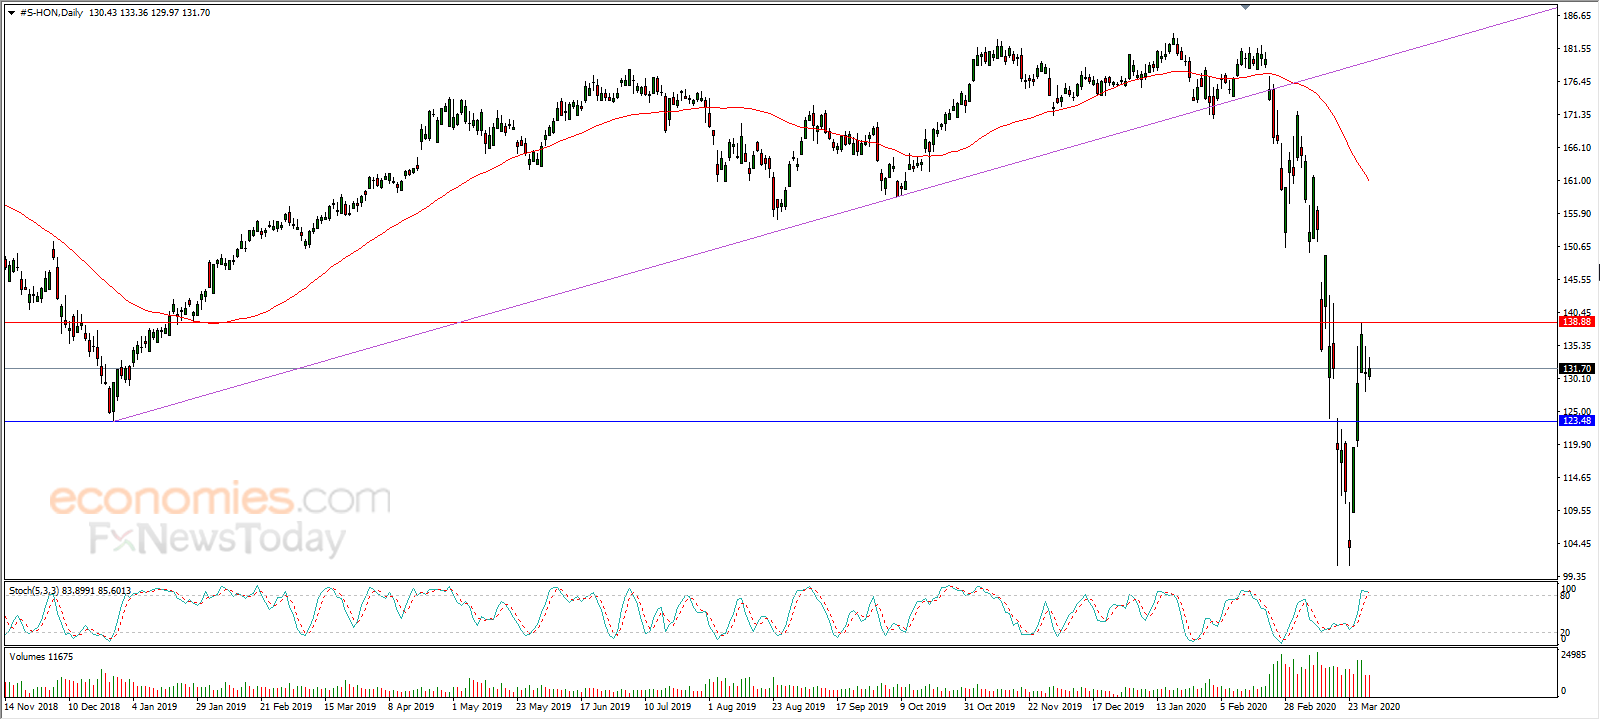Click the Volumes 11675 indicator label
1600x720 pixels.
[x=41, y=657]
